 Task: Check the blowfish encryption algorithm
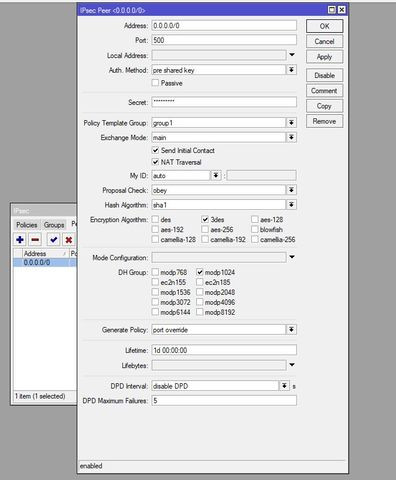255,229
